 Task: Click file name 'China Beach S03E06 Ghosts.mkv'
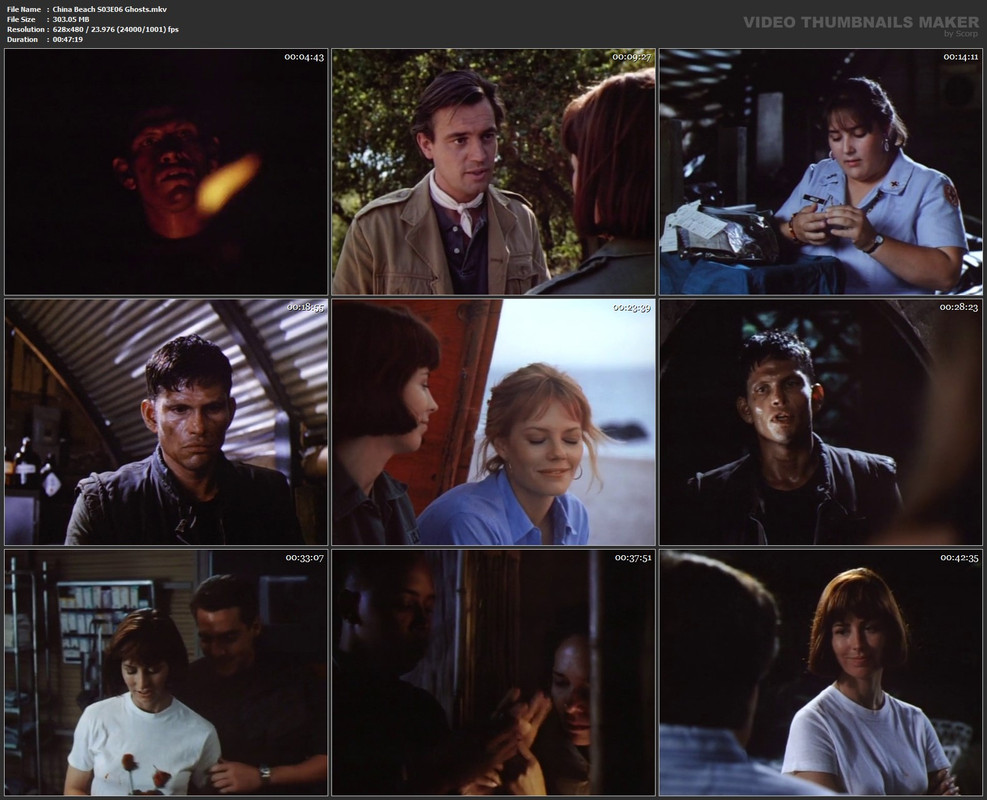coord(110,9)
